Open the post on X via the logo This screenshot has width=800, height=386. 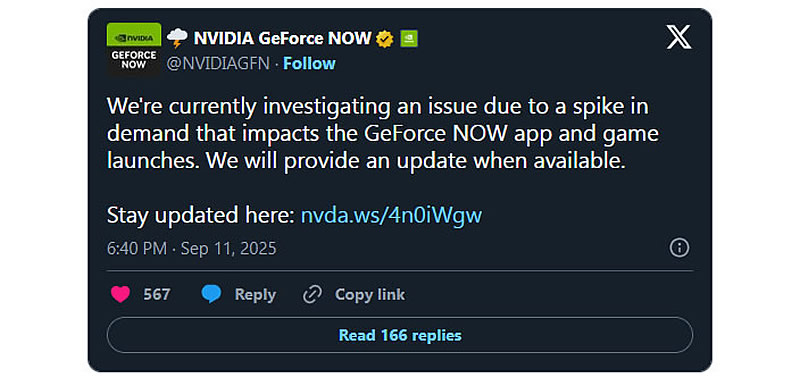(679, 37)
